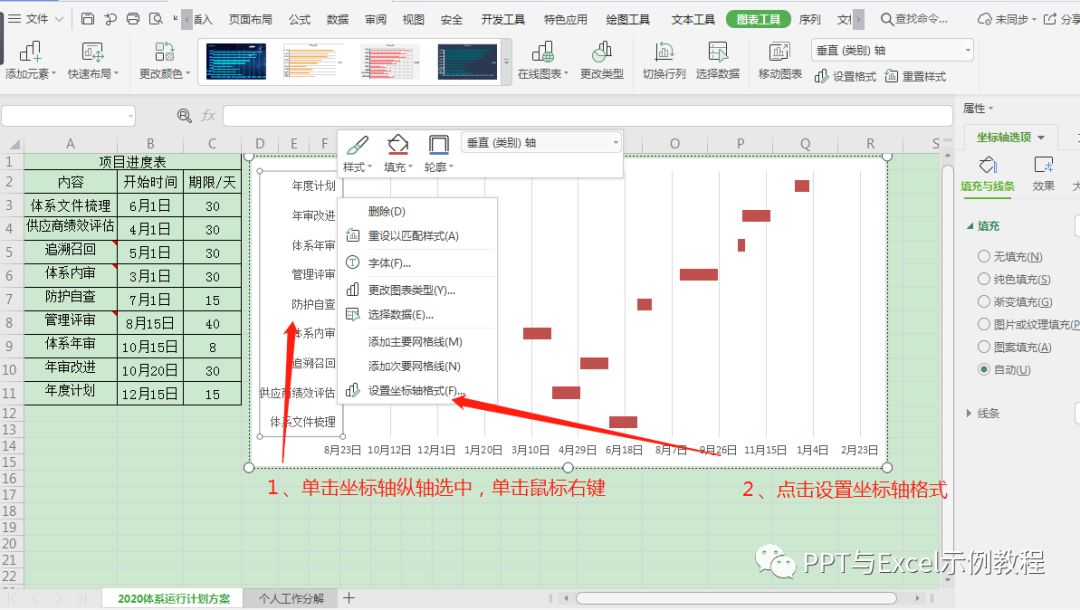Expand the 线条 section in the sidebar

tap(992, 413)
